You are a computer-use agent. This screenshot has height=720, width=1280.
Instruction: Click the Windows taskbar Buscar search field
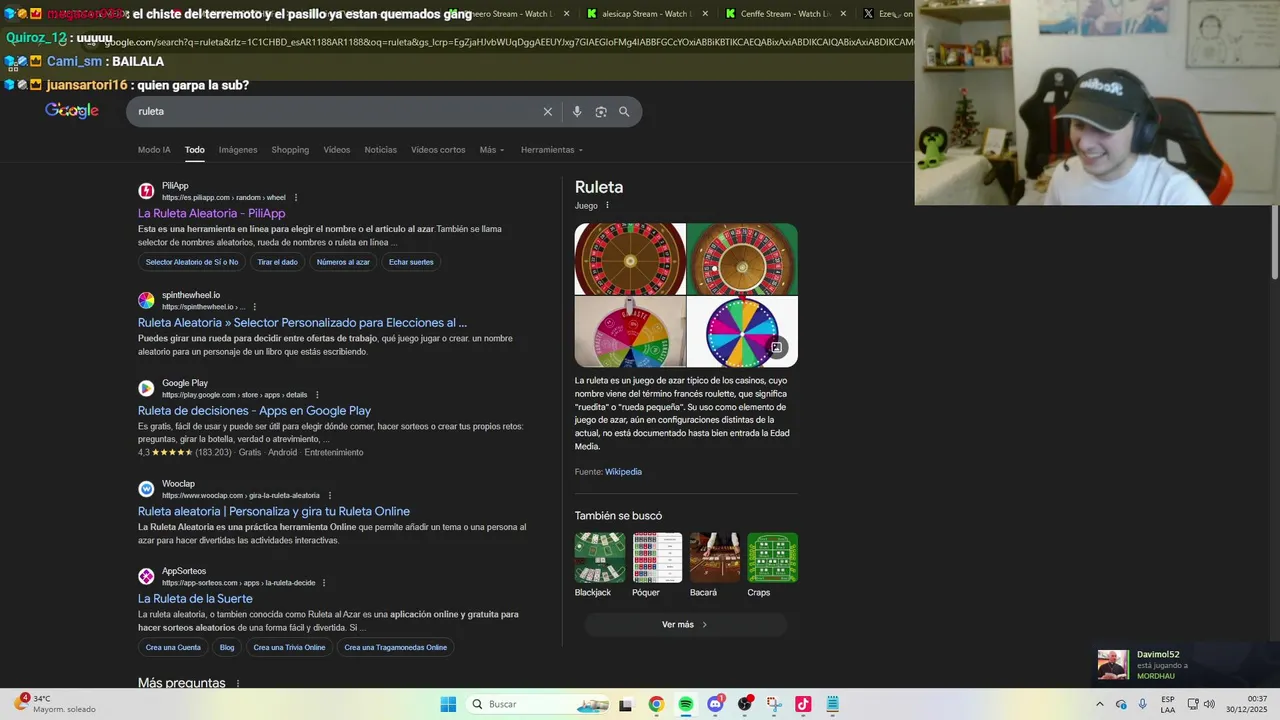tap(538, 704)
